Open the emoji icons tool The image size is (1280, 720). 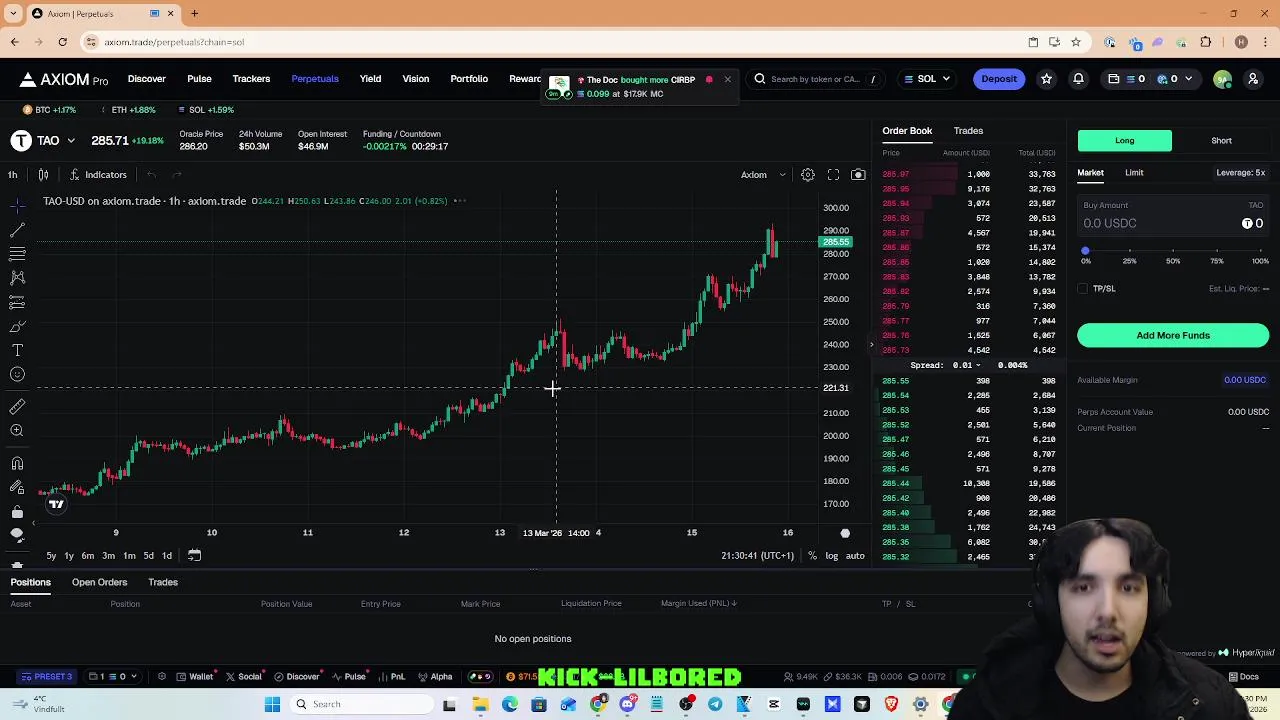17,374
